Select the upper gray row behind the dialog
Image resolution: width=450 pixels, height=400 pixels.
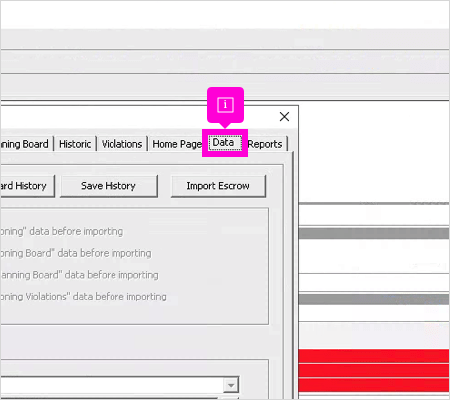coord(374,234)
